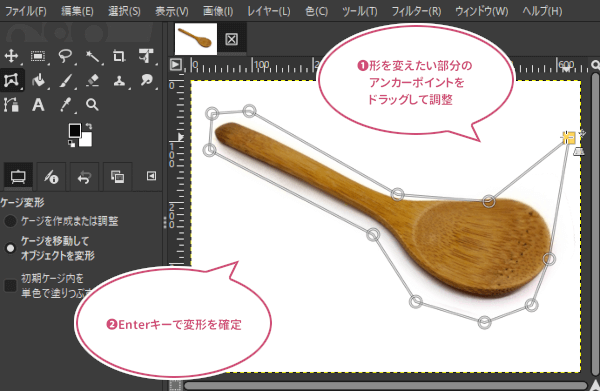Select the spoon image thumbnail tab

pos(196,39)
